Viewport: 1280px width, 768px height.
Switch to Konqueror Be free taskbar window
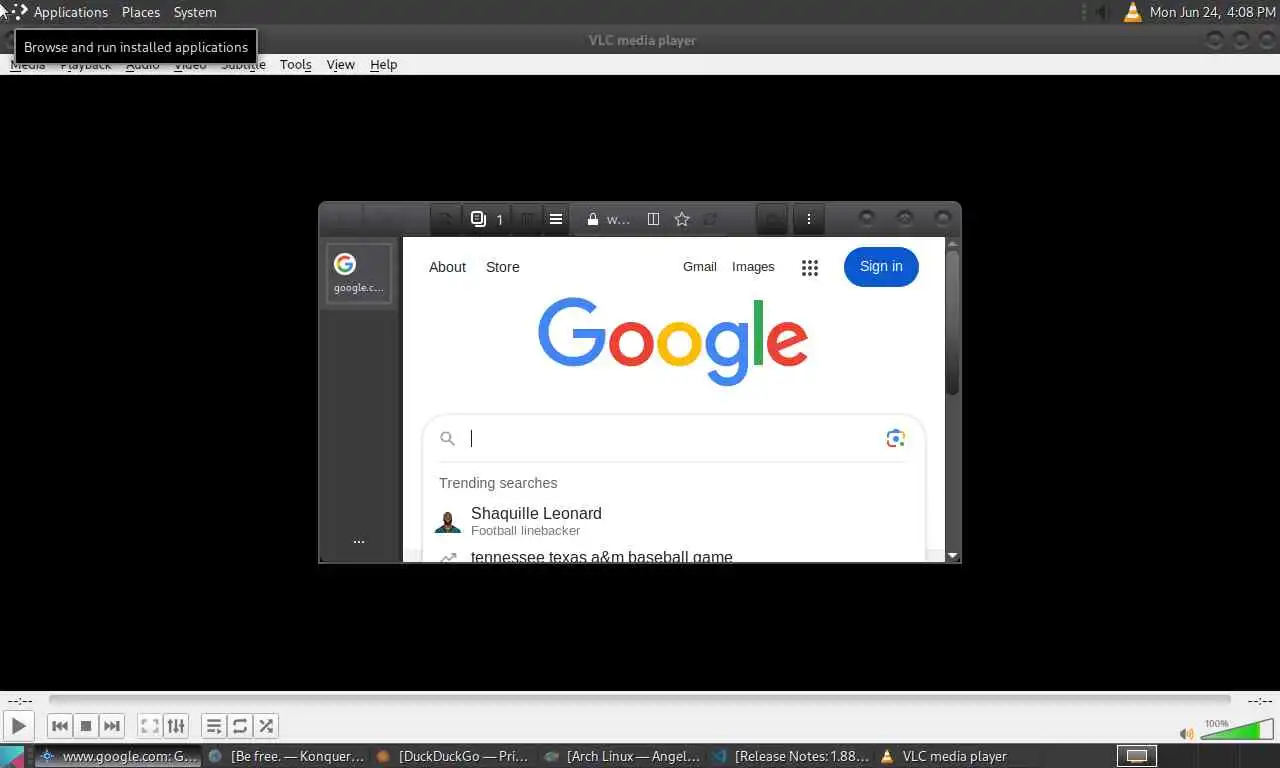[287, 756]
